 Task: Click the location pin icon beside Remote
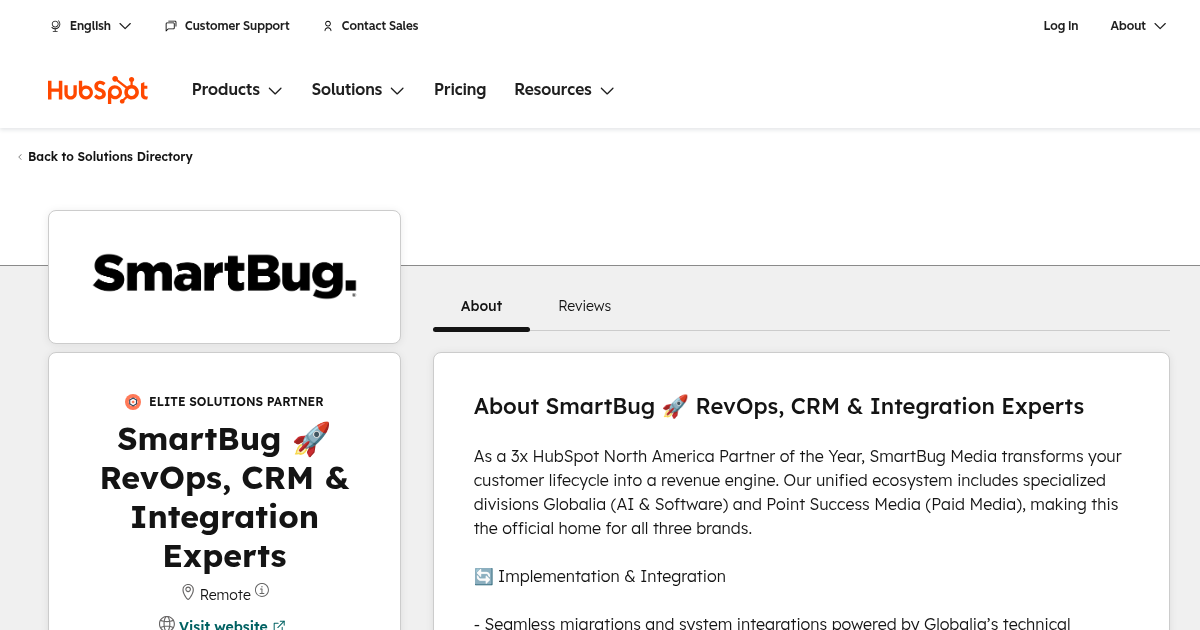tap(187, 592)
